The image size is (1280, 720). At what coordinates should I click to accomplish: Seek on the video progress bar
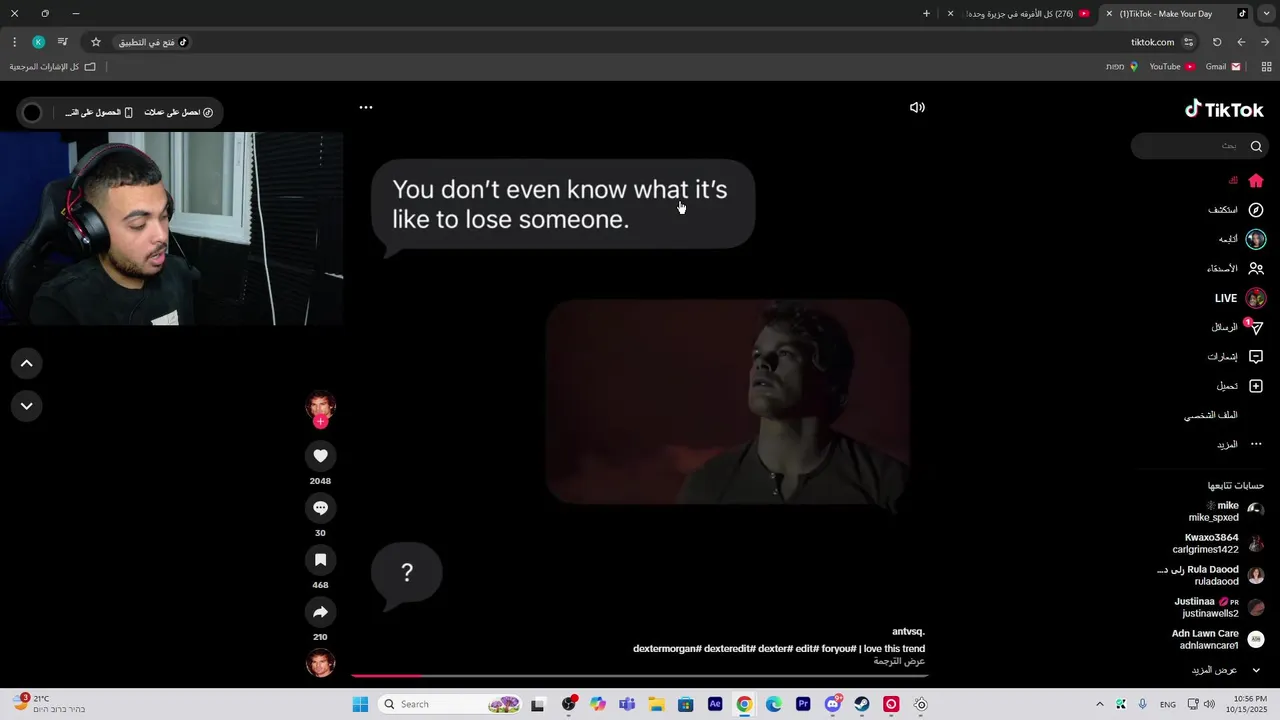tap(639, 676)
